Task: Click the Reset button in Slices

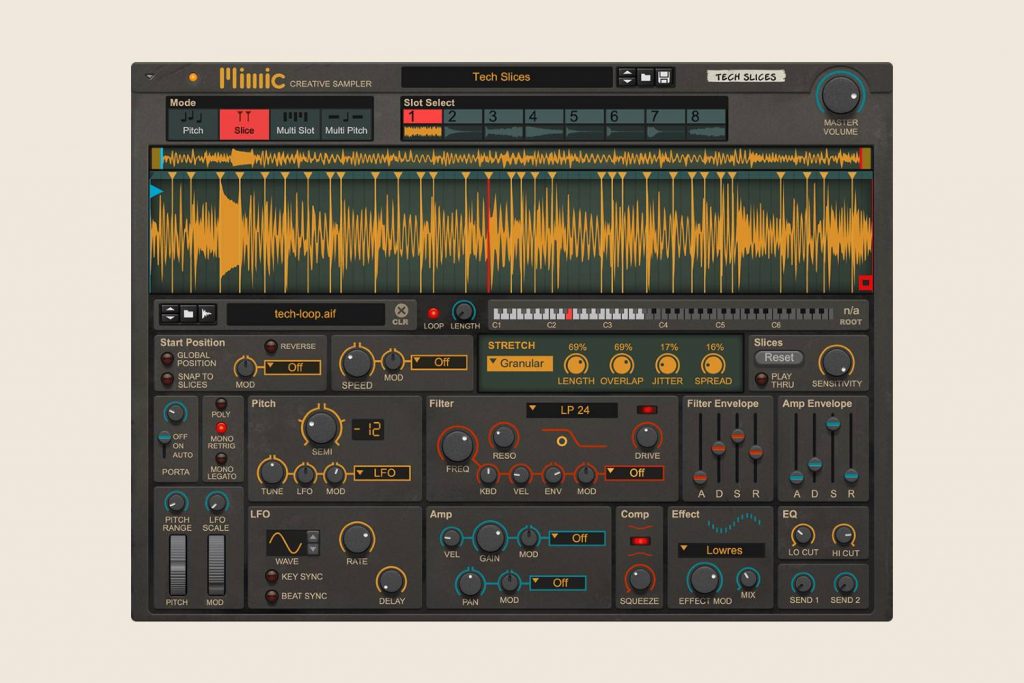Action: point(778,358)
